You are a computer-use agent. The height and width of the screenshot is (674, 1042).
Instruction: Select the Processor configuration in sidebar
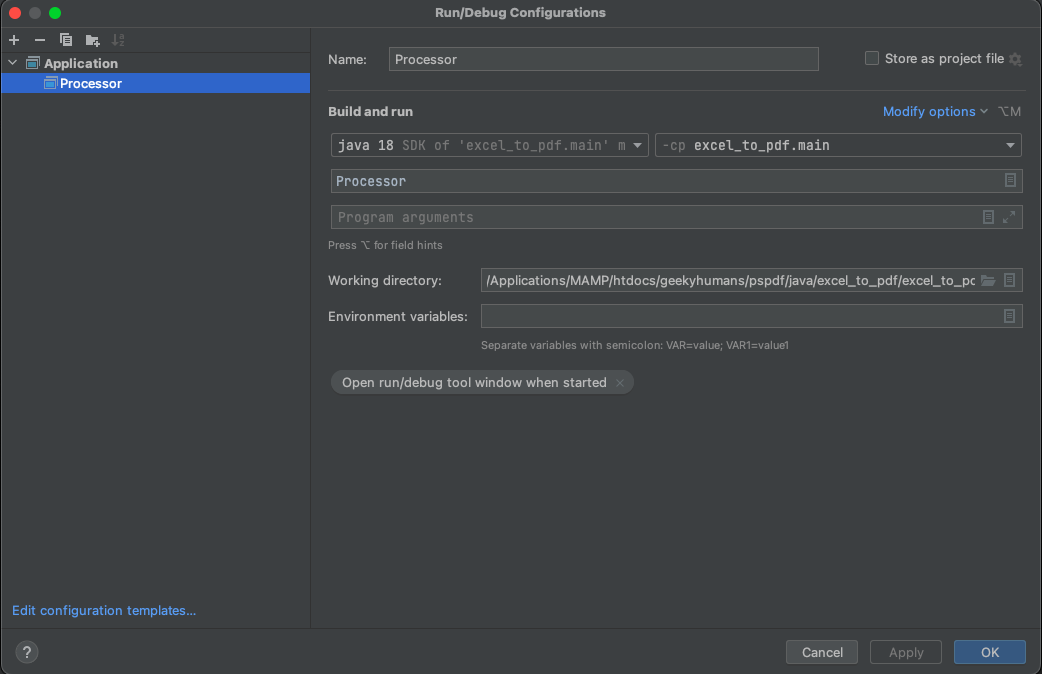[91, 83]
